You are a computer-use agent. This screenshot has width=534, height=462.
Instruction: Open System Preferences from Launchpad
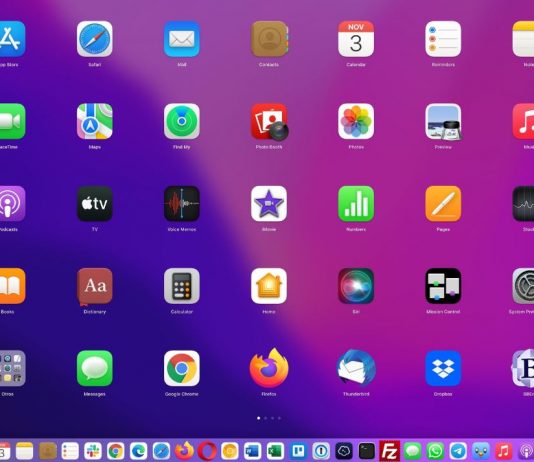click(x=523, y=286)
